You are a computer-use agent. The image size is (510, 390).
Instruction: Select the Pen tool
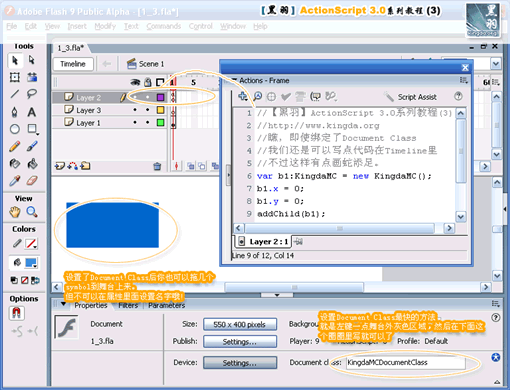(15, 112)
